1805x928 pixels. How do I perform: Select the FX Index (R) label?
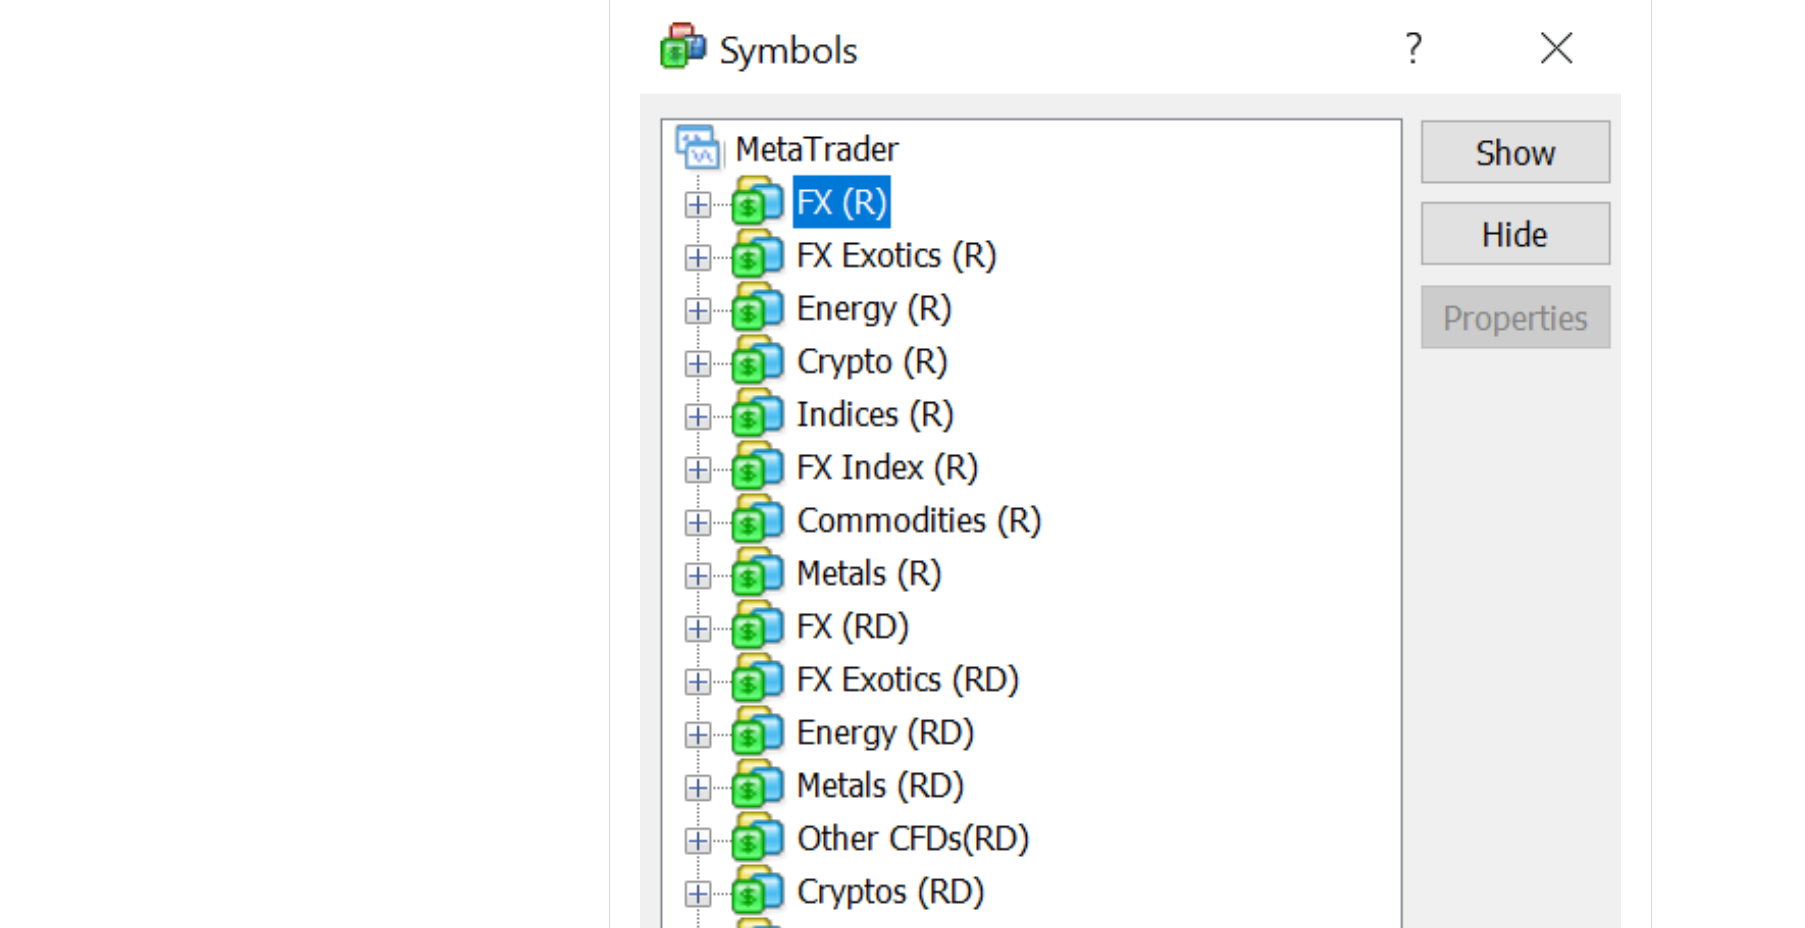tap(887, 467)
